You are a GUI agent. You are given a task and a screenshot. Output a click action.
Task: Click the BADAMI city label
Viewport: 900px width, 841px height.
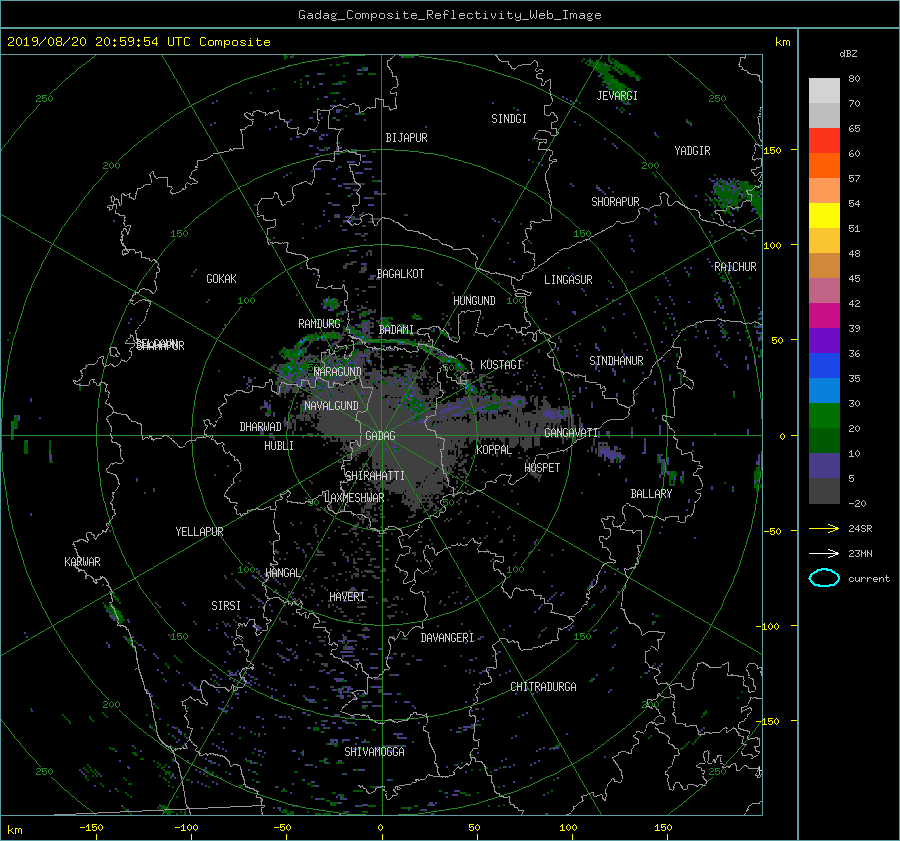coord(396,330)
